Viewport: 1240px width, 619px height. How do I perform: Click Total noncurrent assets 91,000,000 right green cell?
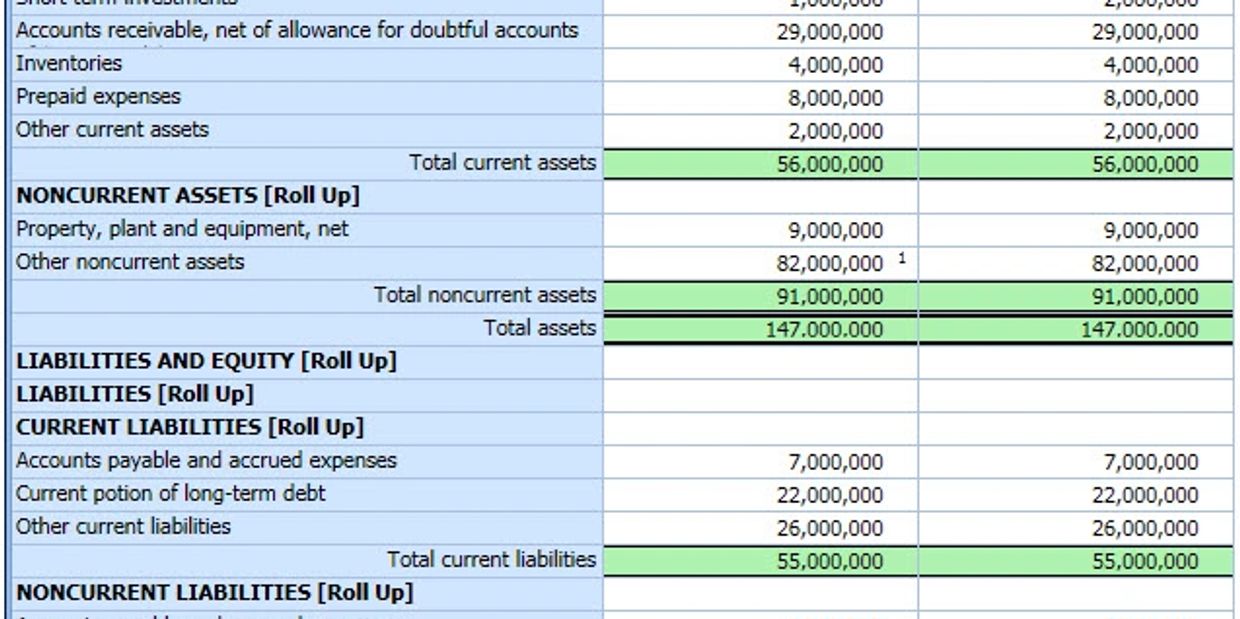pyautogui.click(x=1076, y=297)
